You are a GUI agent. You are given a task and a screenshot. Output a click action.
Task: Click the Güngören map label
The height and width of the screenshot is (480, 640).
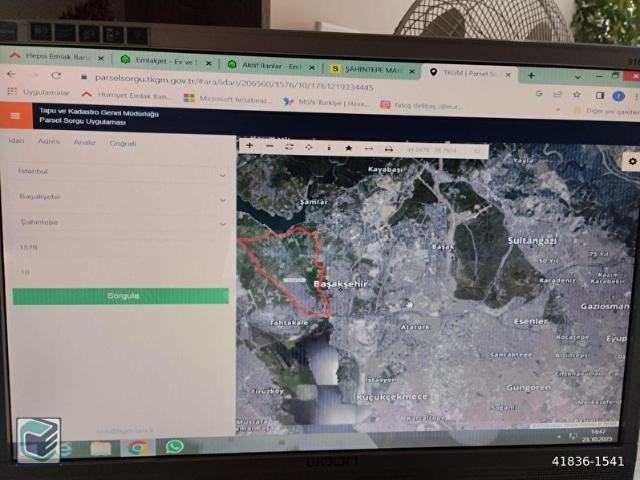(529, 387)
